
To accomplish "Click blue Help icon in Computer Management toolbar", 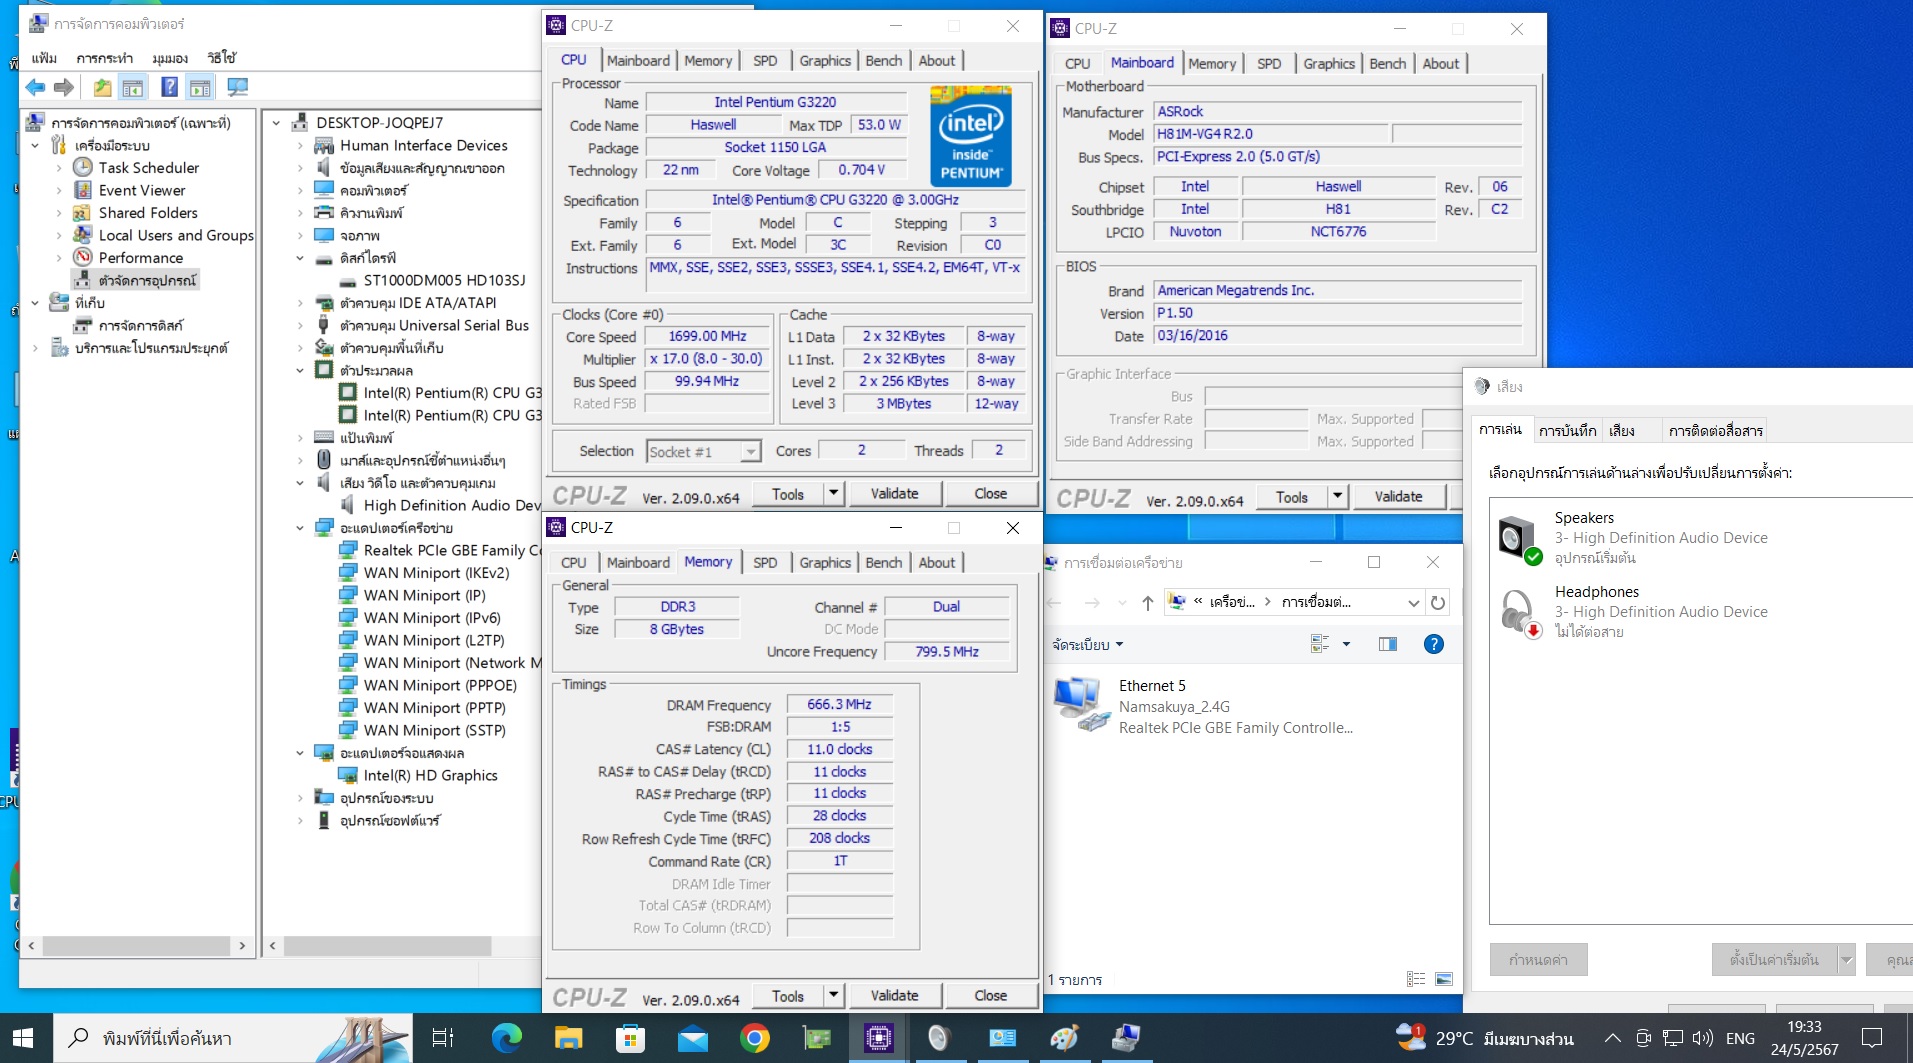I will click(x=170, y=88).
